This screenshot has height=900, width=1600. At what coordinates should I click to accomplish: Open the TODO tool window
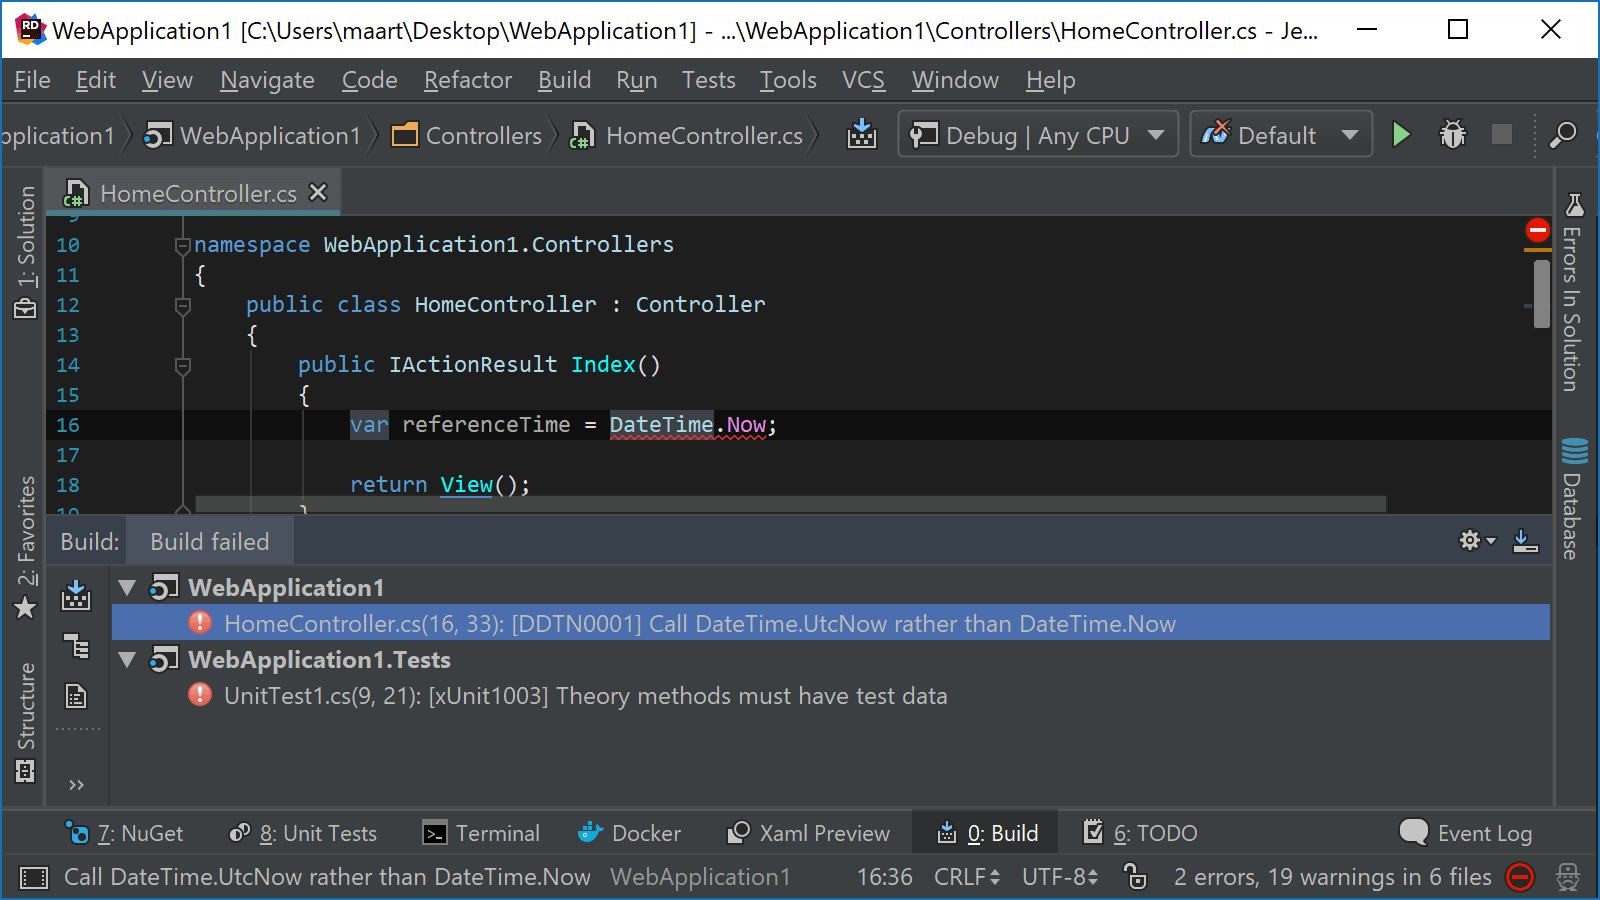1140,832
